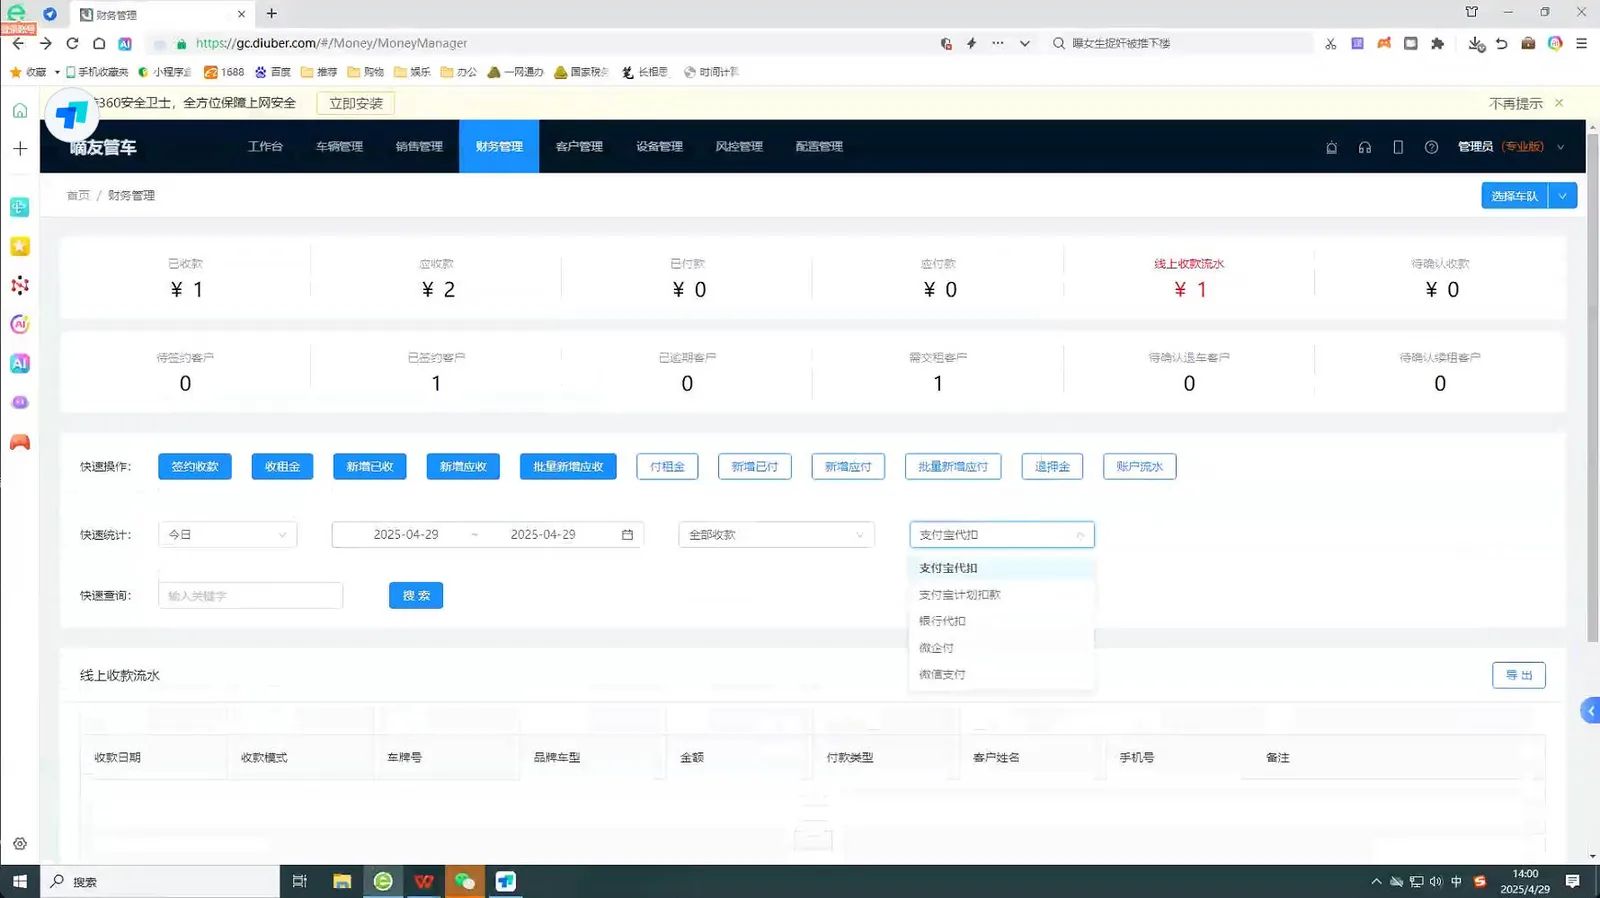Click the browser home icon
Screen dimensions: 1600x898
pos(99,43)
